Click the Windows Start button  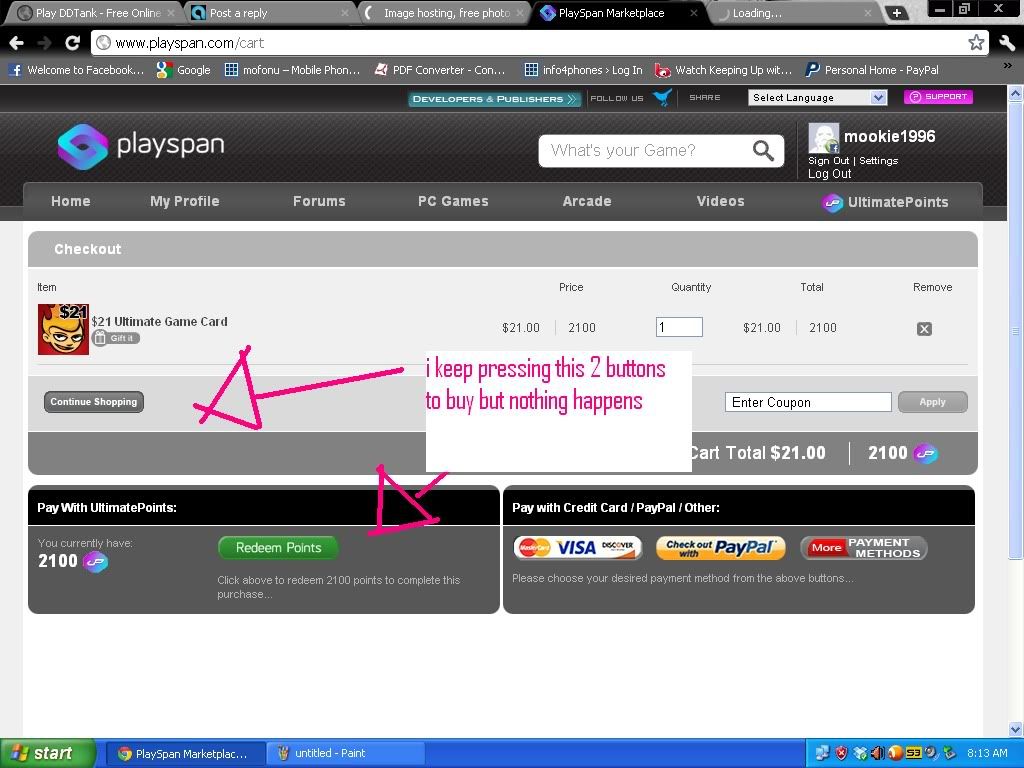47,753
